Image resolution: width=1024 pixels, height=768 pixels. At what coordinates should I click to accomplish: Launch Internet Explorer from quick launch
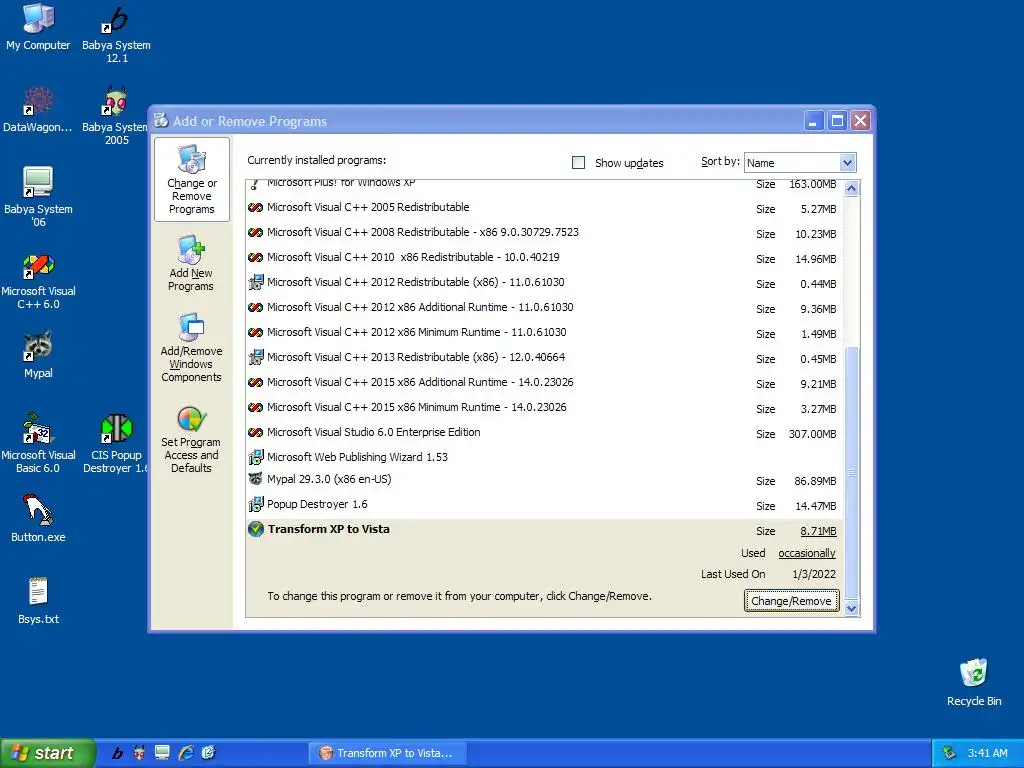(185, 753)
